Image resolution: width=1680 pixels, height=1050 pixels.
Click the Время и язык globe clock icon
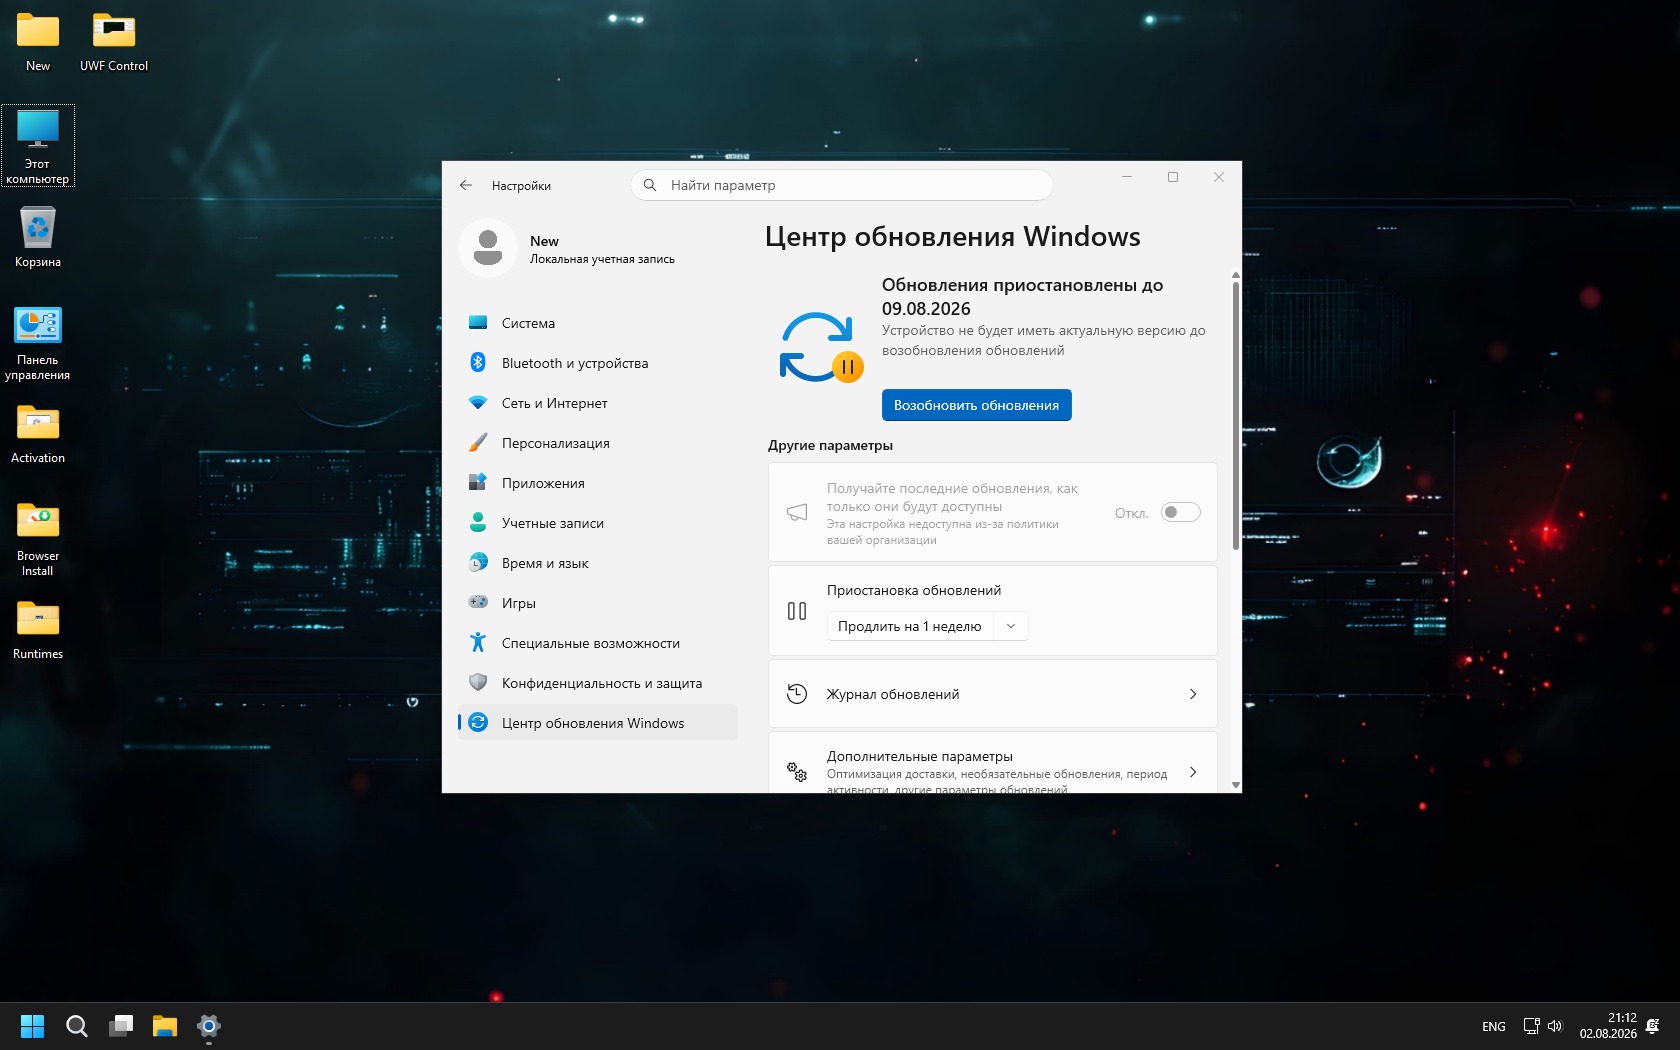[x=478, y=563]
